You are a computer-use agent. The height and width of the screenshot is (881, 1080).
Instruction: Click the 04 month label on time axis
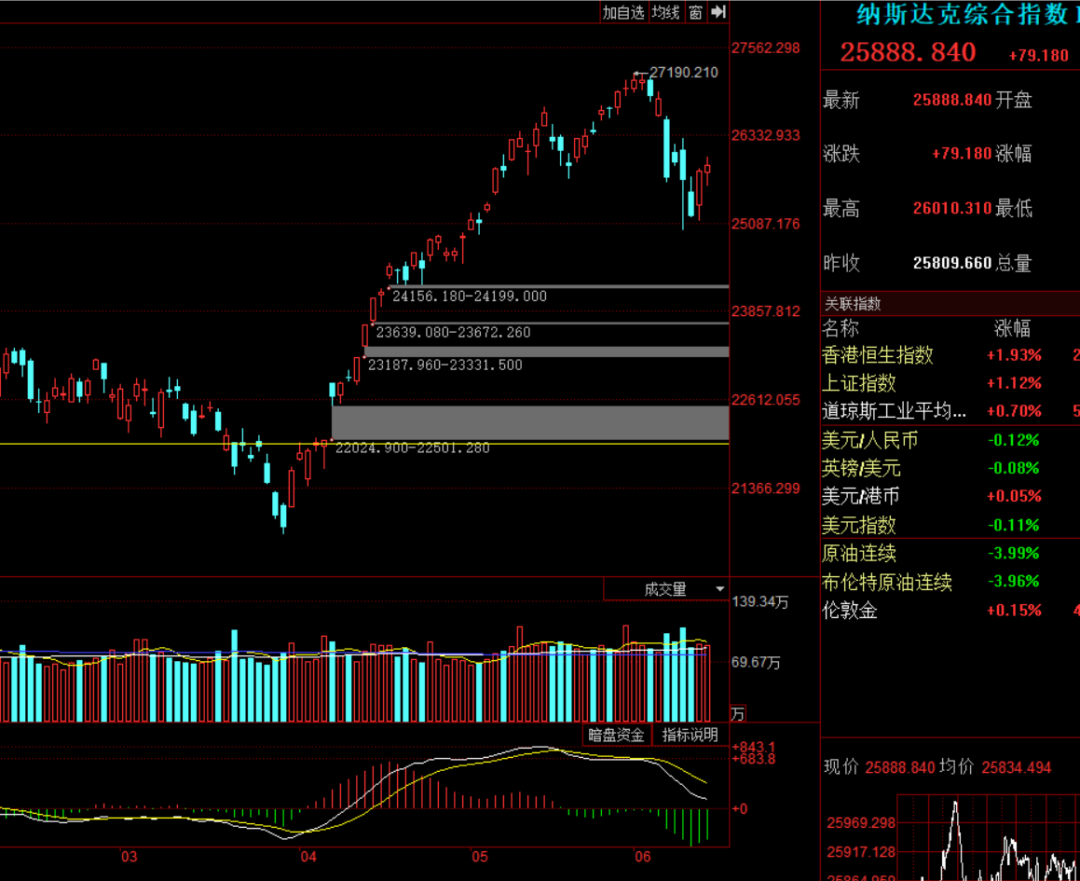click(308, 857)
